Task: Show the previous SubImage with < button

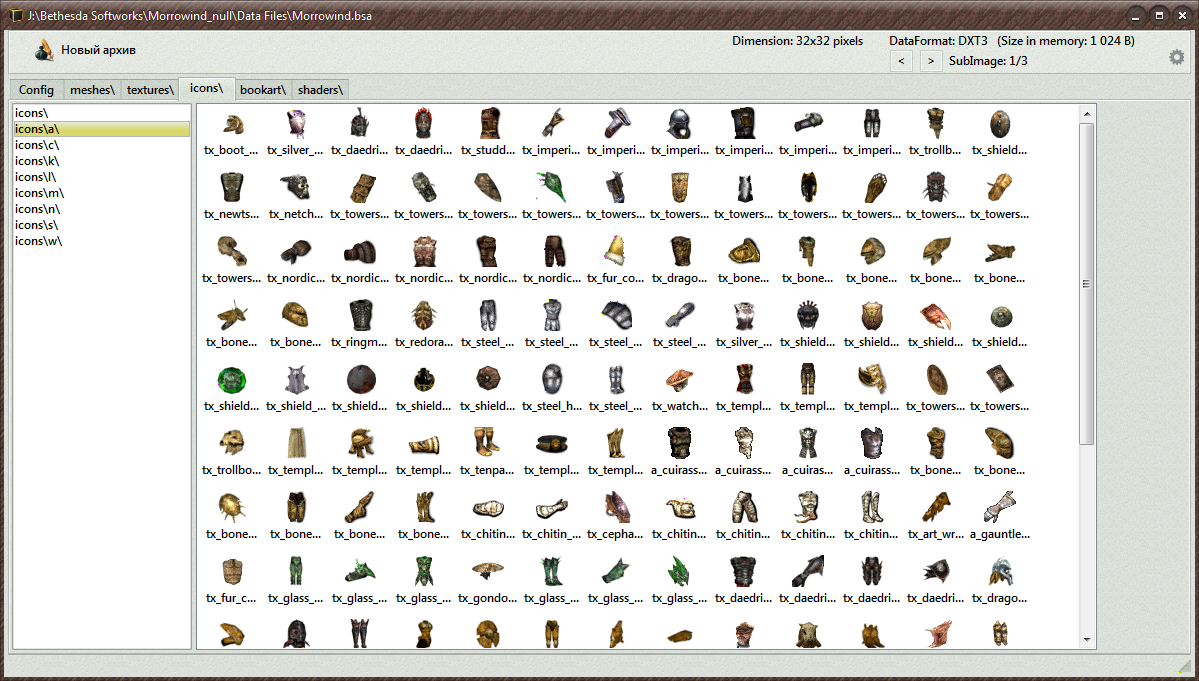Action: pos(902,60)
